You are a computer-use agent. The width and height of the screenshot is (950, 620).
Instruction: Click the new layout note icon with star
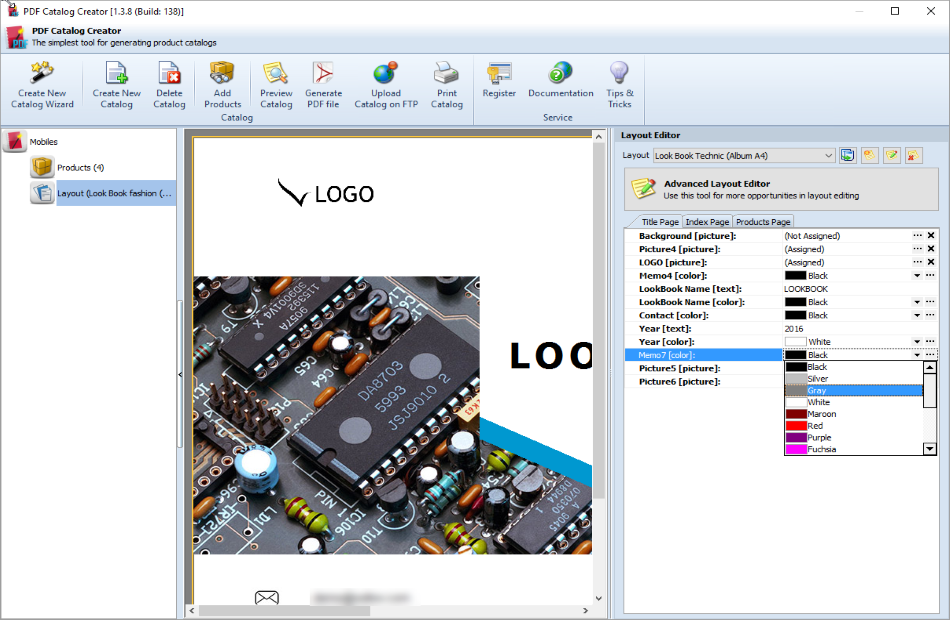869,156
